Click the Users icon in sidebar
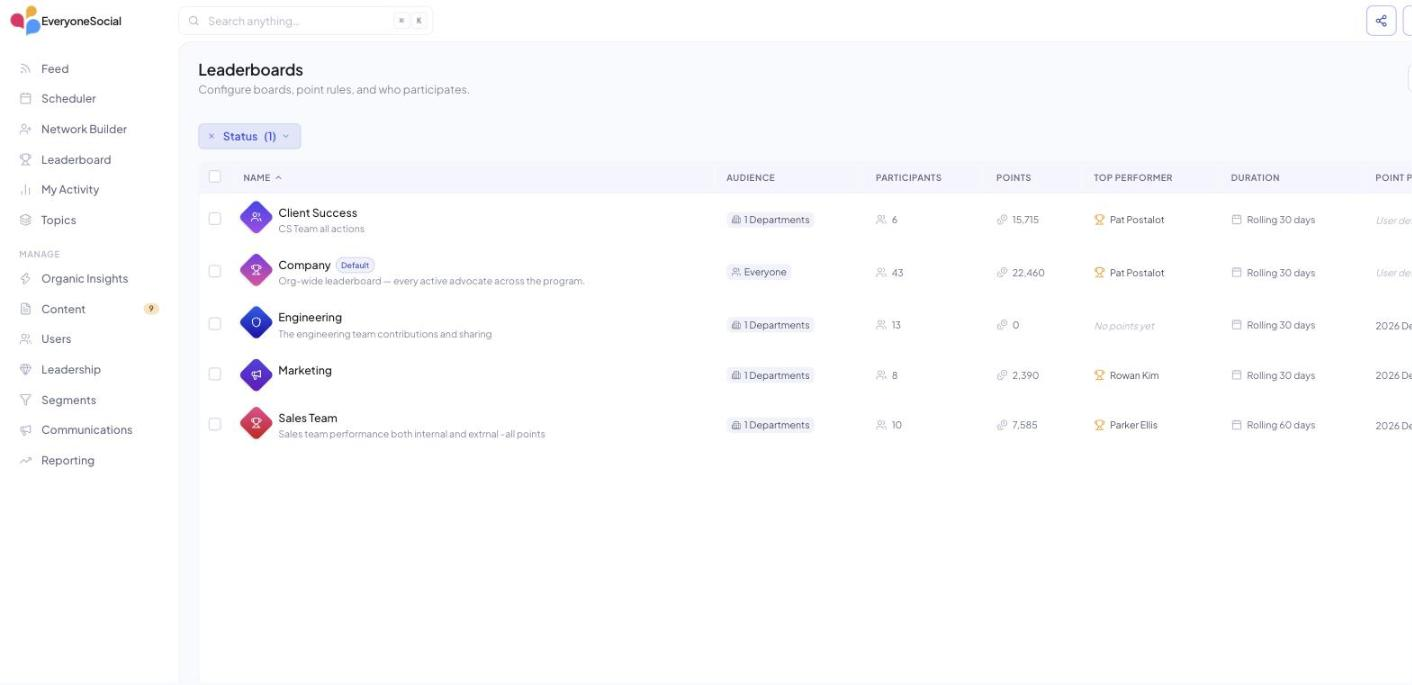This screenshot has height=685, width=1412. point(26,339)
